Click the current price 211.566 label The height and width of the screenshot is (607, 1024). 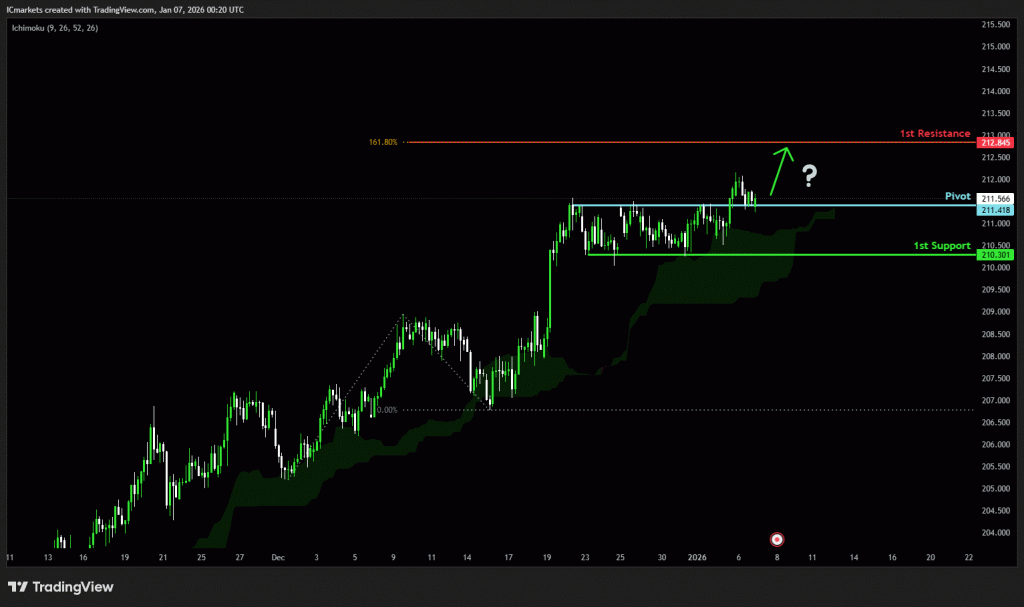coord(997,199)
